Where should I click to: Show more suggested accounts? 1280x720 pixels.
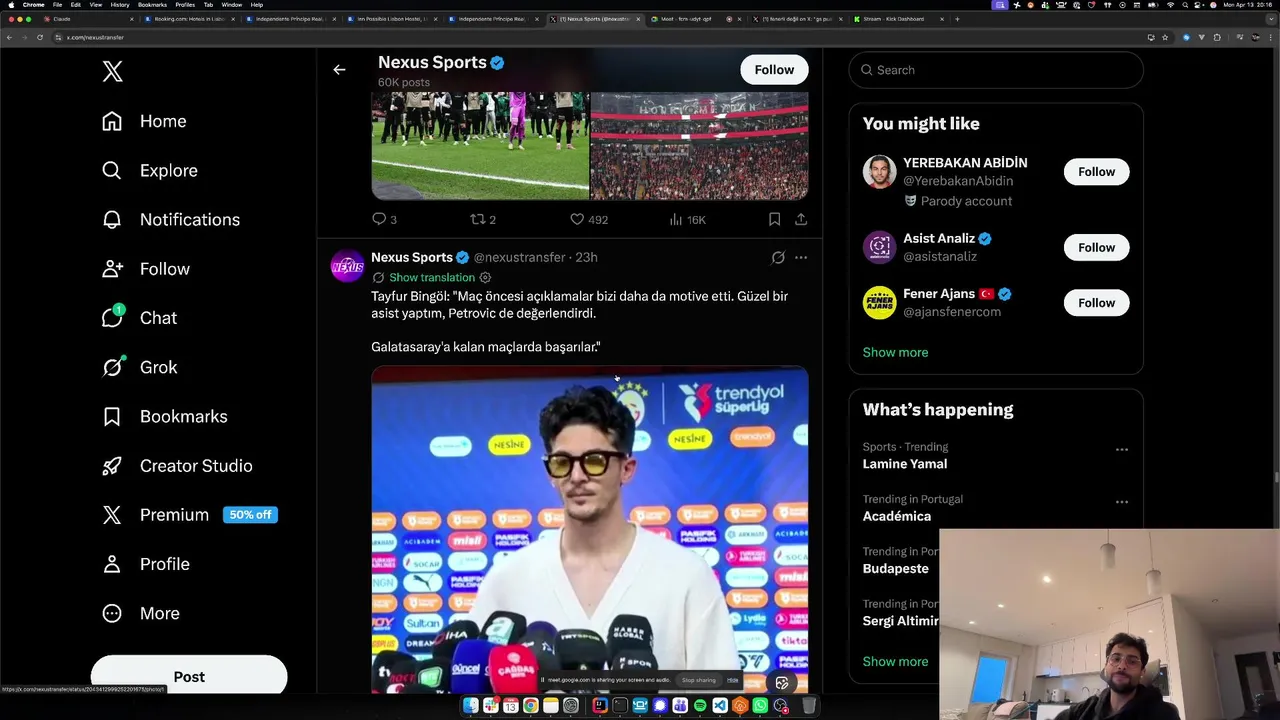coord(895,352)
